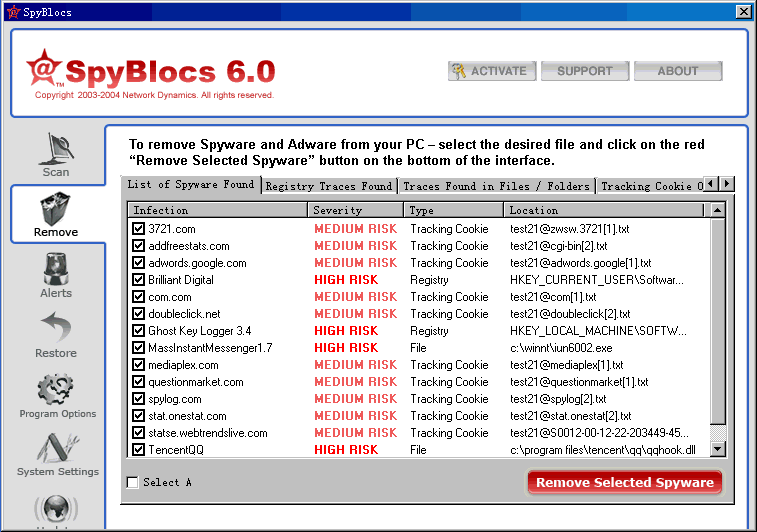Click the SpyBlocs title bar icon

[14, 12]
